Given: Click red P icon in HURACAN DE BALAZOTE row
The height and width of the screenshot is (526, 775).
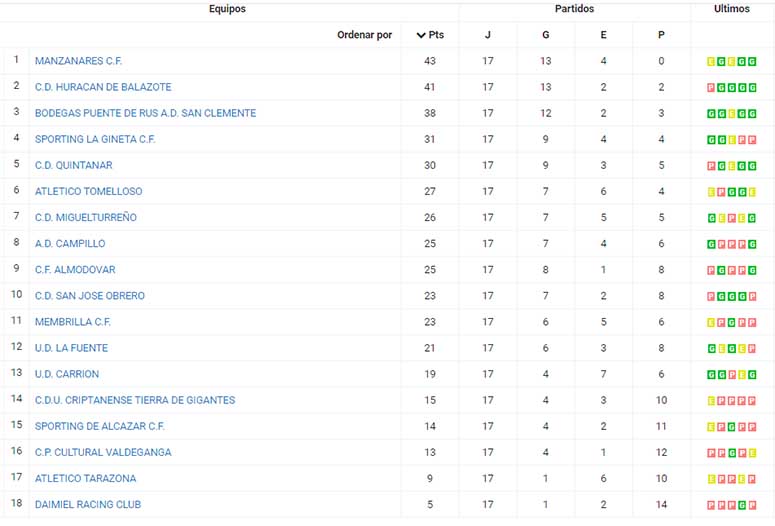Looking at the screenshot, I should [711, 88].
